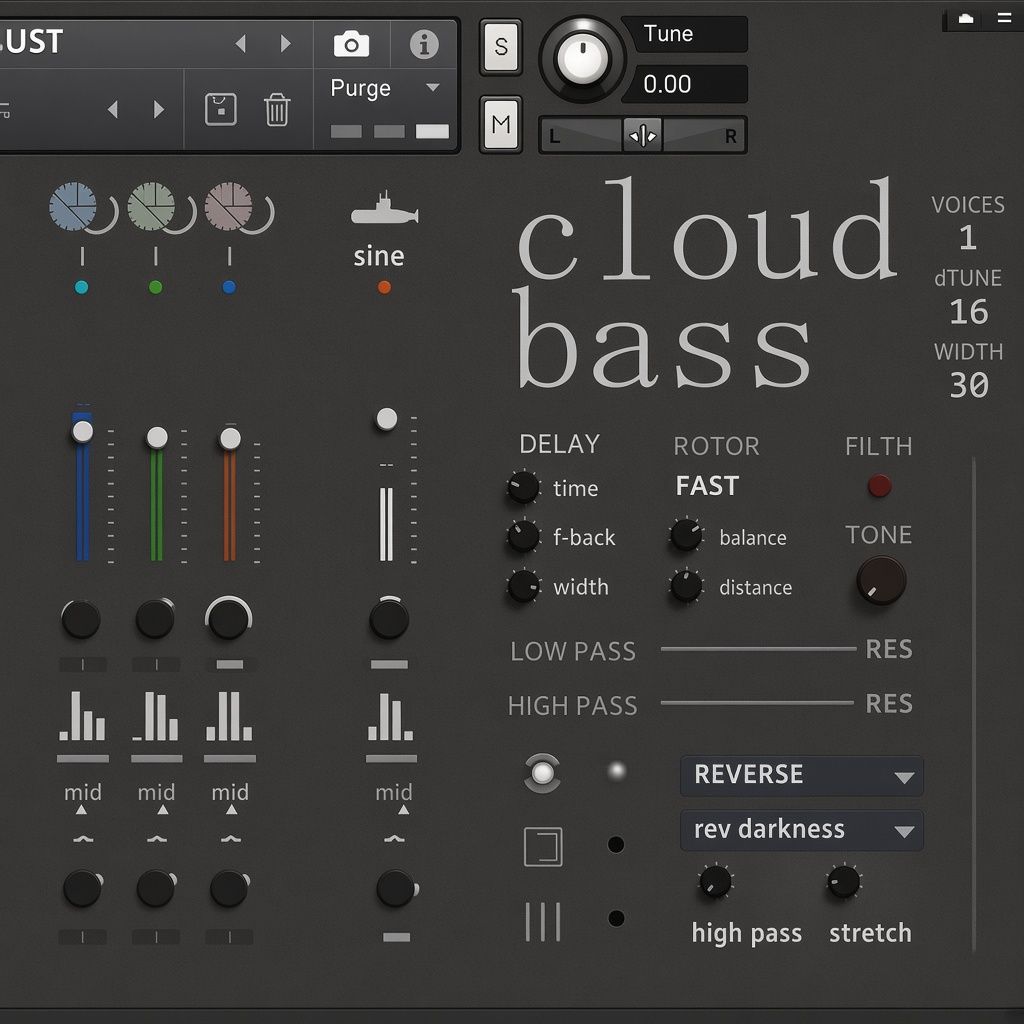Toggle the glowing white dot beside the ring icon
This screenshot has width=1024, height=1024.
coord(616,771)
